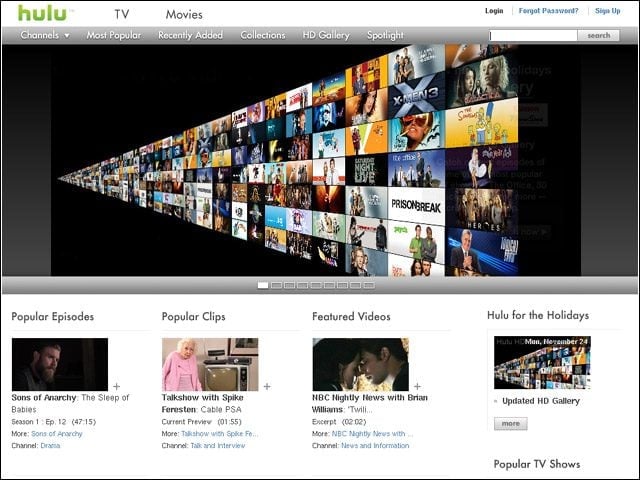
Task: Click the Drama channel link
Action: [50, 446]
